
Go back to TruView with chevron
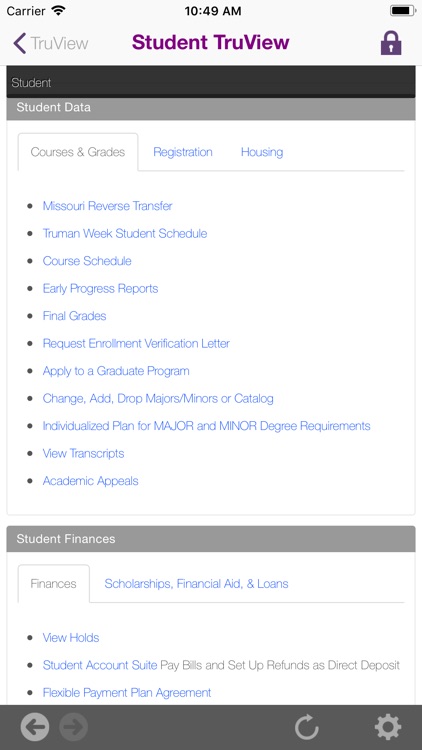pos(51,43)
